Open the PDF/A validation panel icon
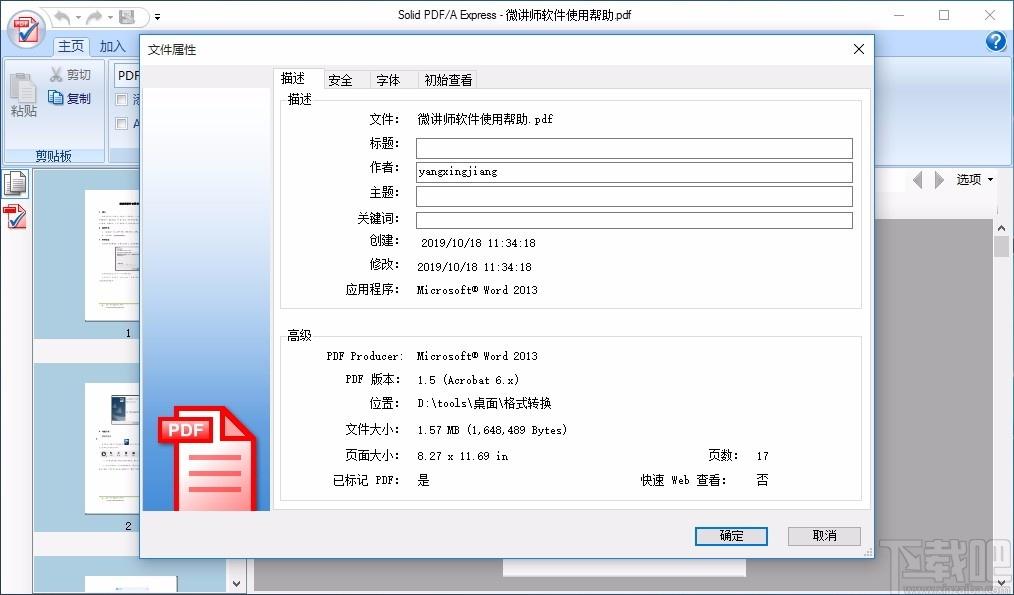Screen dimensions: 1014x595 15,217
